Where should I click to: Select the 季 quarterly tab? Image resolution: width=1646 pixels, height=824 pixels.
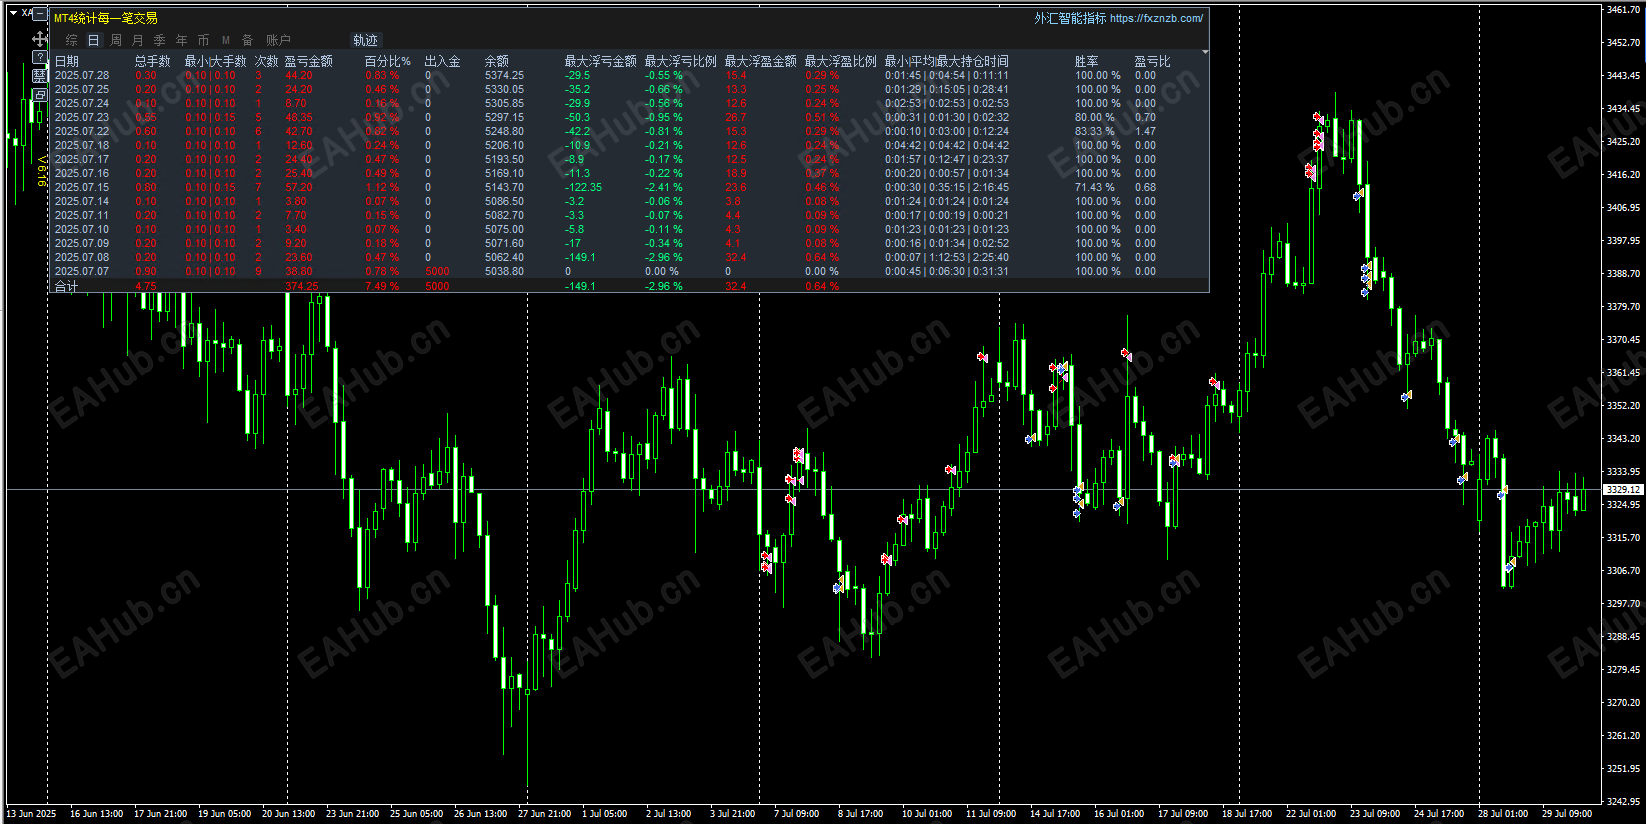click(160, 40)
